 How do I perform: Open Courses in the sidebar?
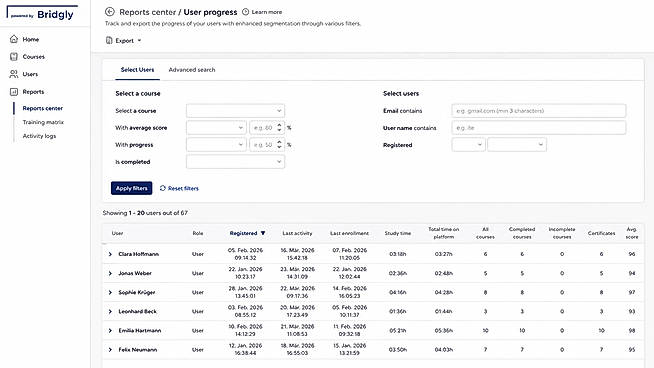coord(33,57)
